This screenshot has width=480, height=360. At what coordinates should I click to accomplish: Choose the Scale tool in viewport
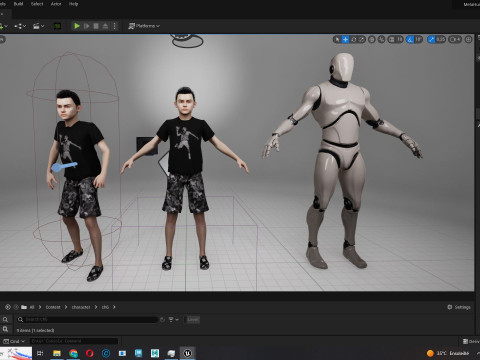362,39
